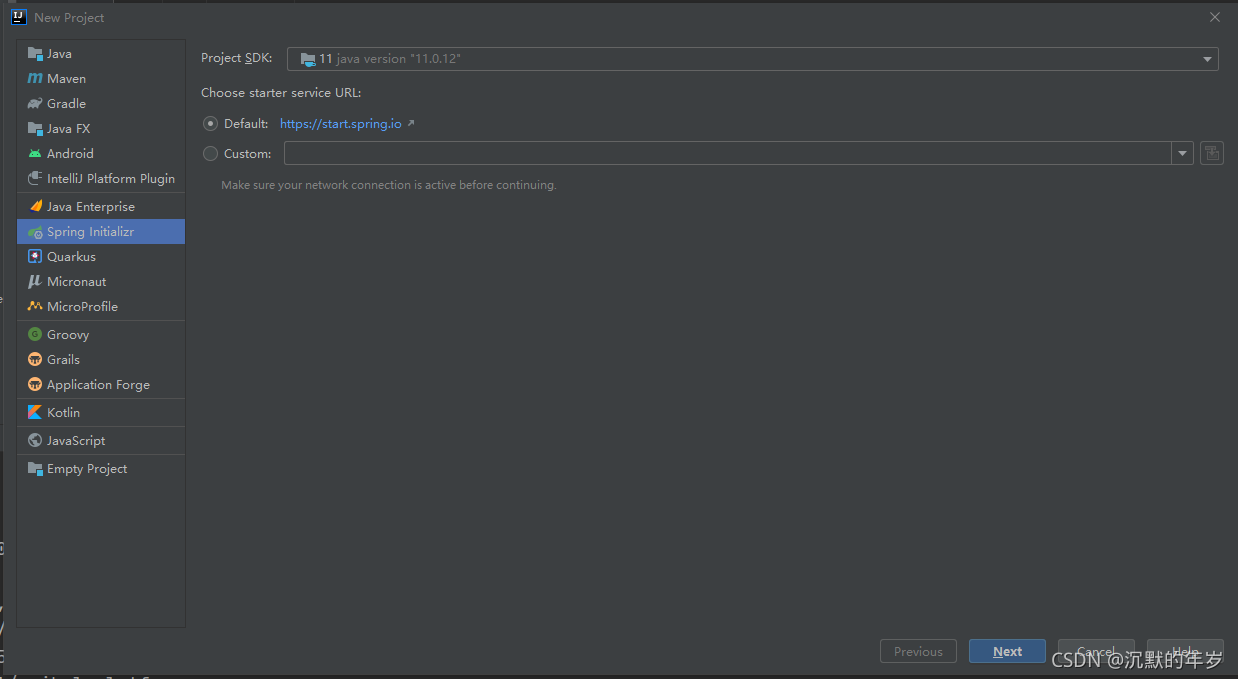
Task: Select Android in the project list
Action: pos(101,154)
